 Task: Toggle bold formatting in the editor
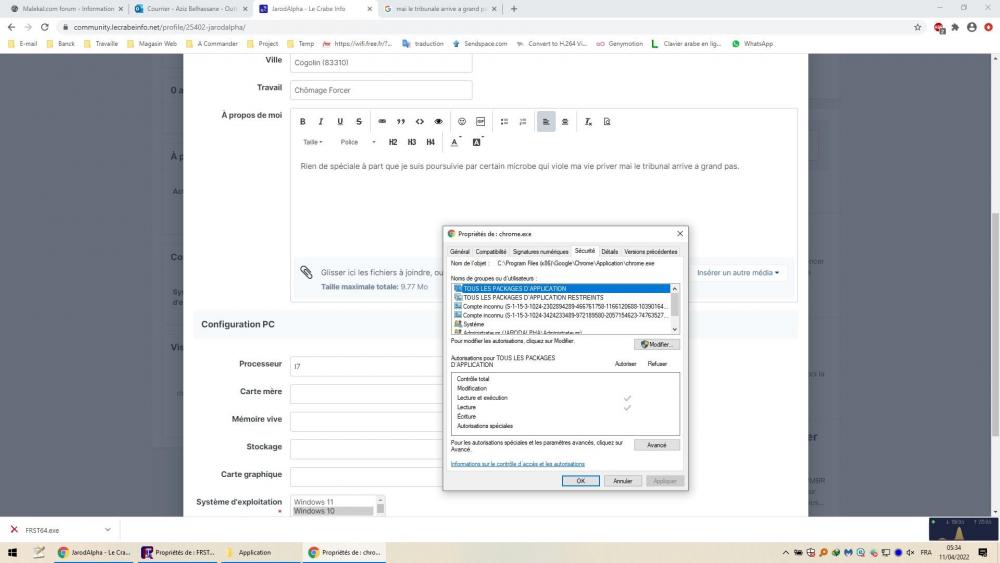pos(303,121)
